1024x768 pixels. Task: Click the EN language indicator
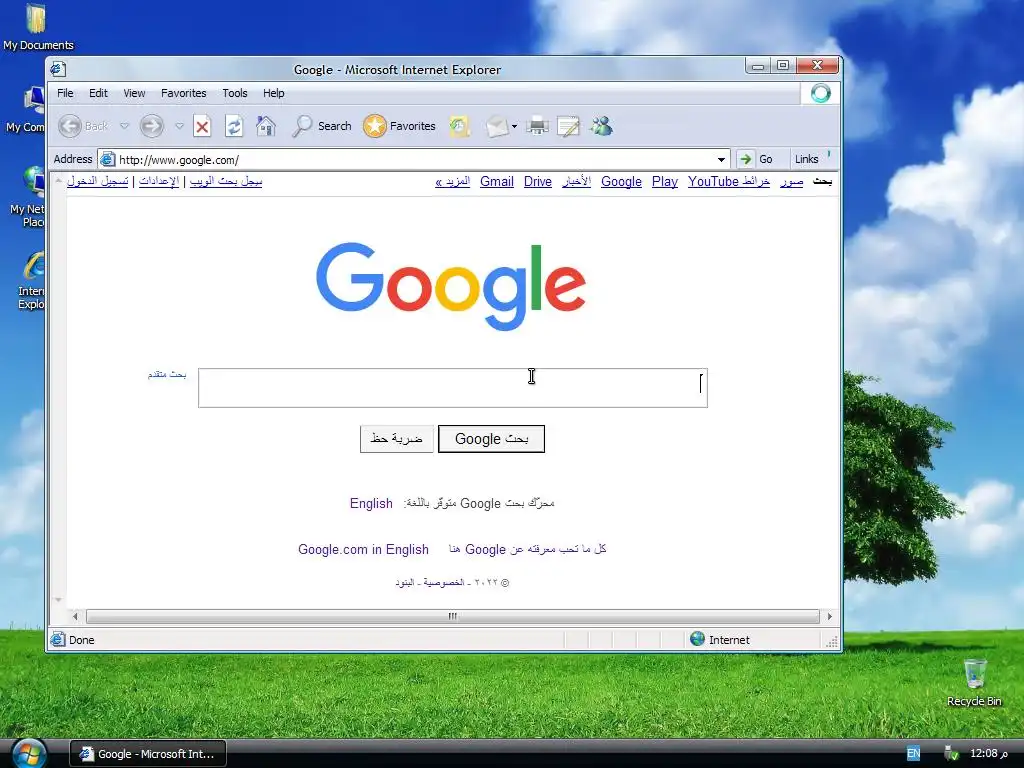click(914, 753)
